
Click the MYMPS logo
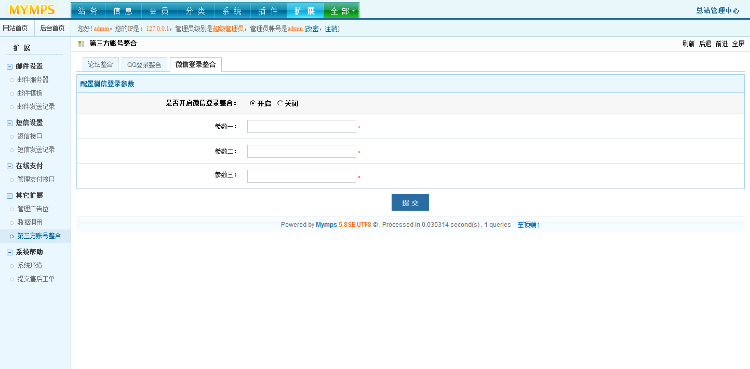[x=32, y=10]
